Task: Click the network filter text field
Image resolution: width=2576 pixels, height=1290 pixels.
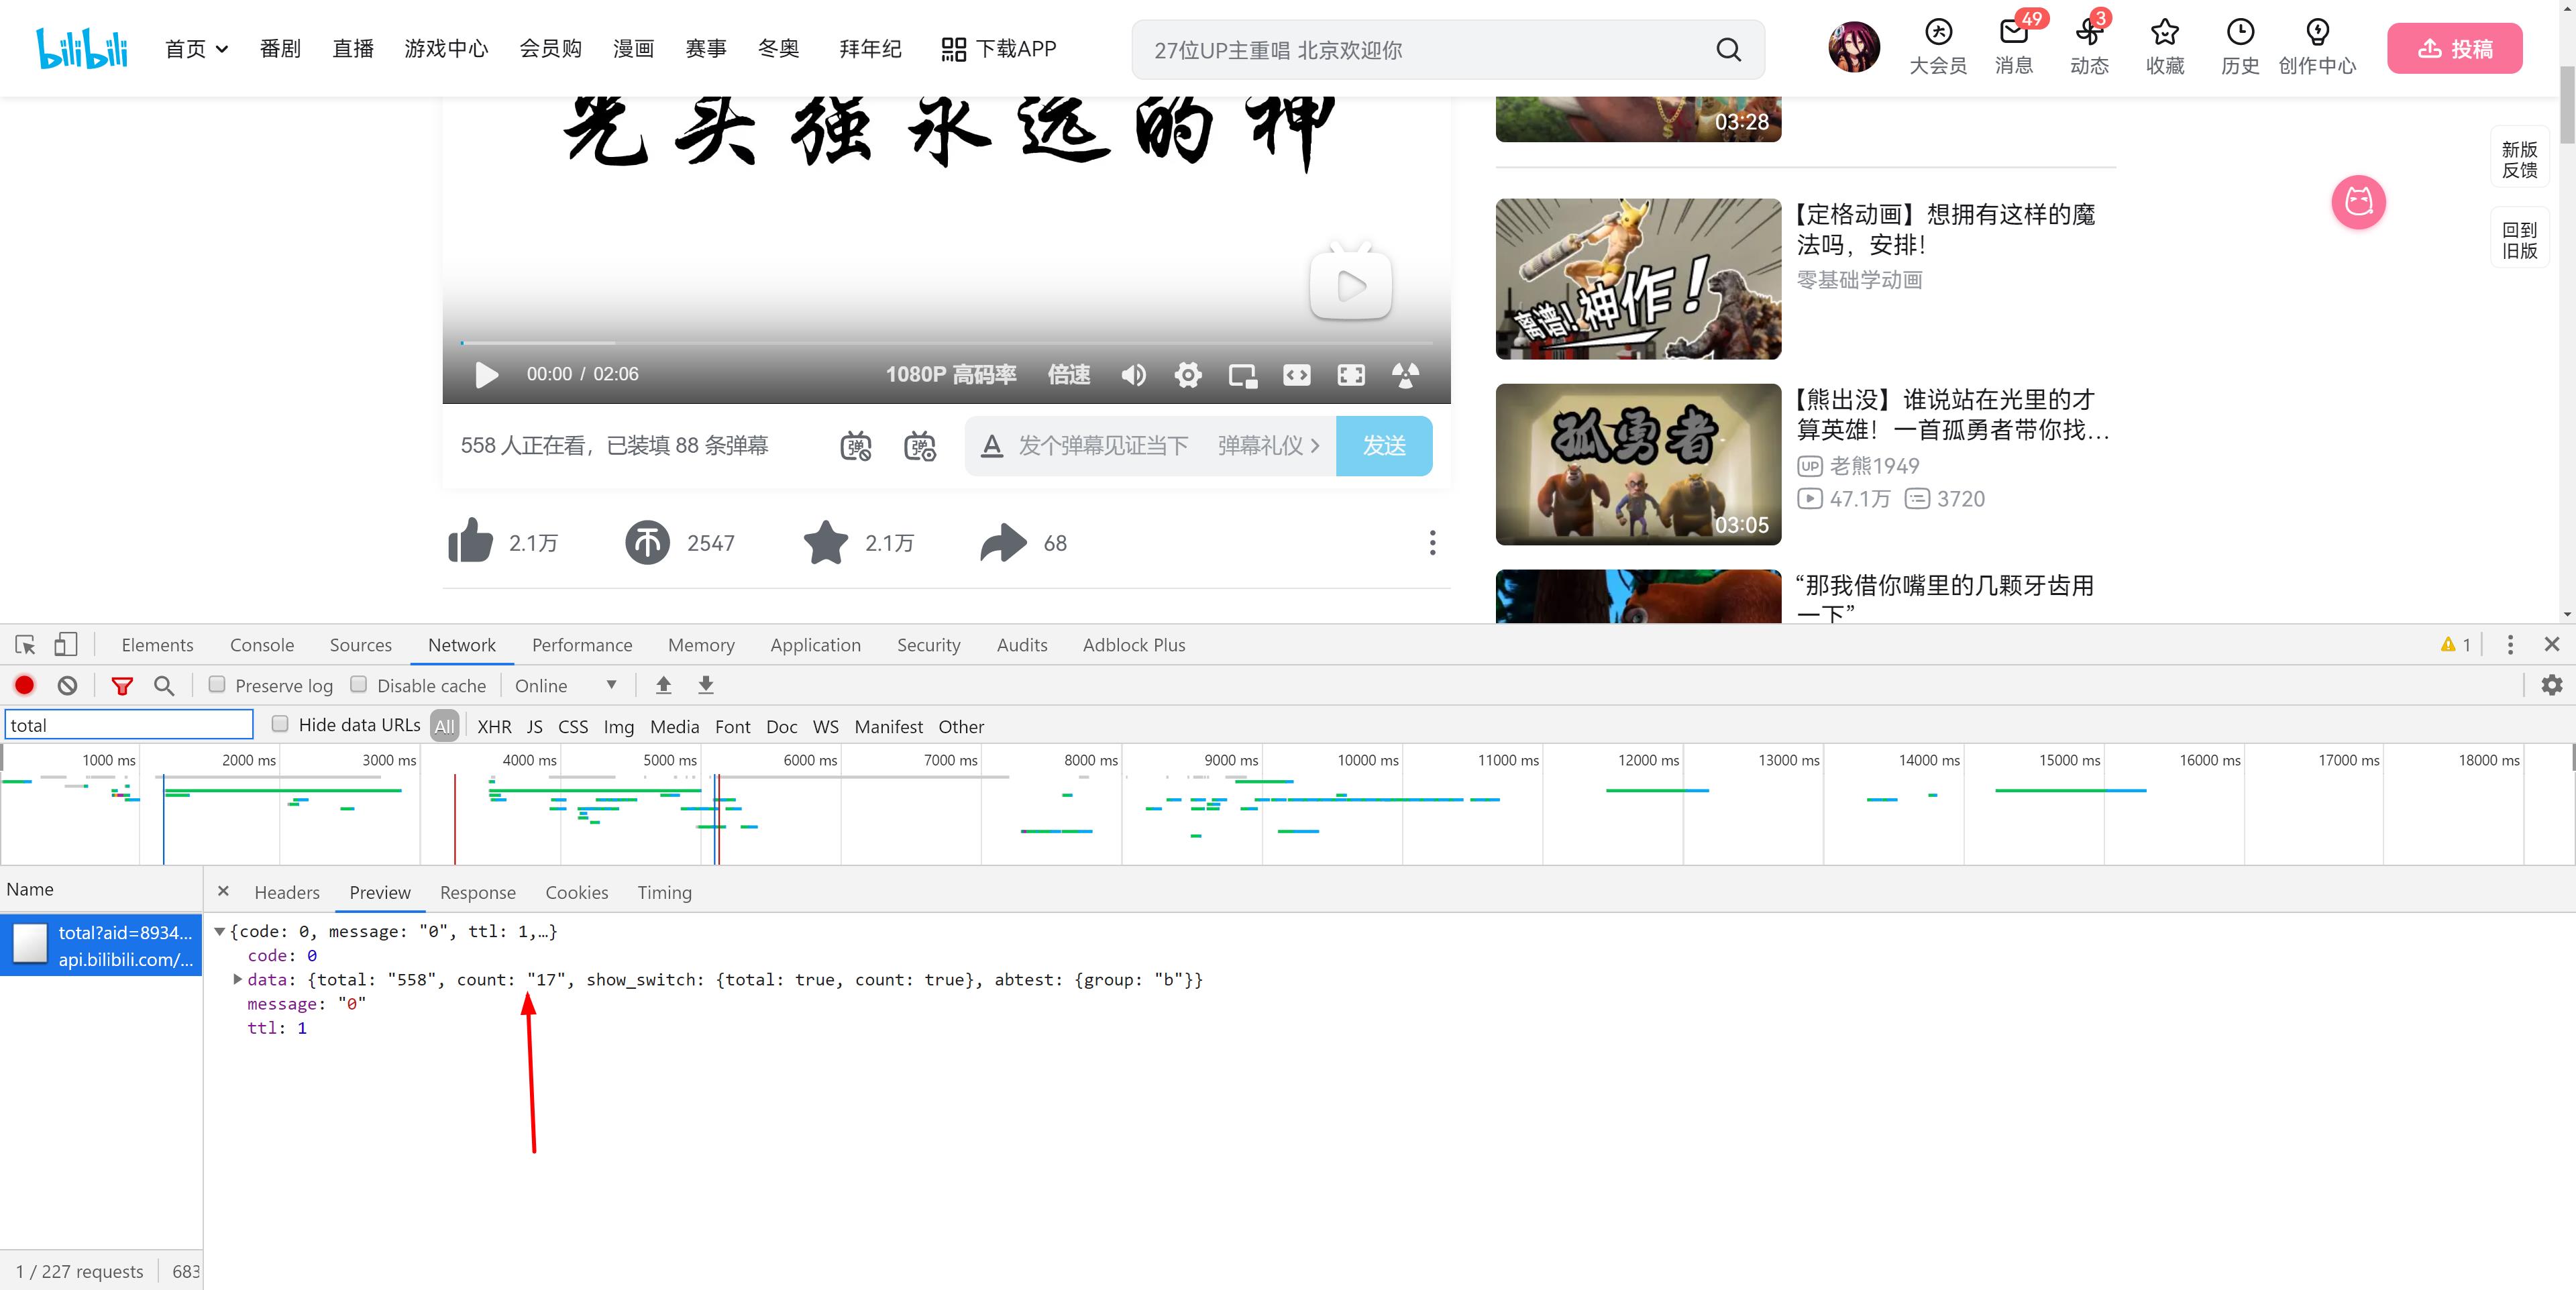Action: point(129,725)
